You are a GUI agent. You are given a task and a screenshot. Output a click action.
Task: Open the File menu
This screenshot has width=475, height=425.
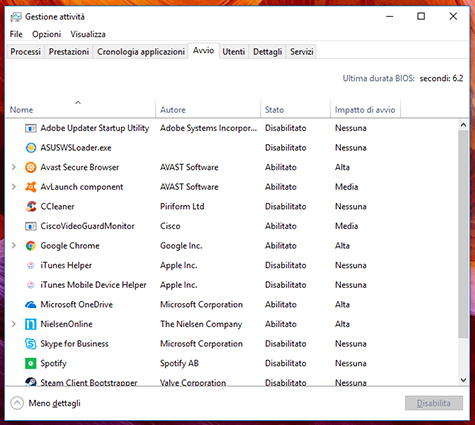point(16,34)
